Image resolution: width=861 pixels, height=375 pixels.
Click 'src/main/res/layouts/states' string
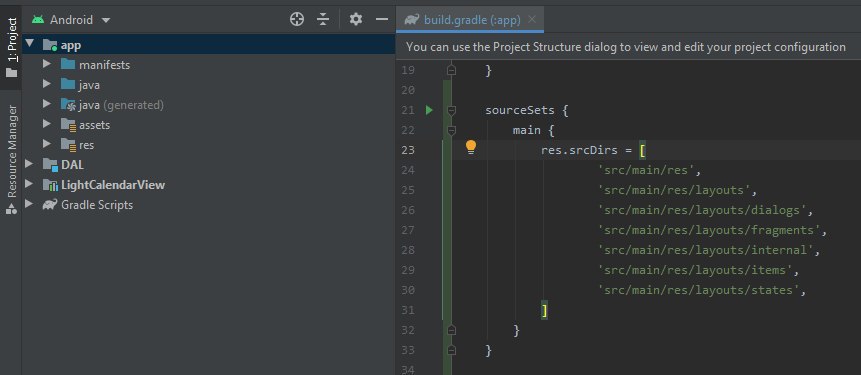tap(698, 290)
